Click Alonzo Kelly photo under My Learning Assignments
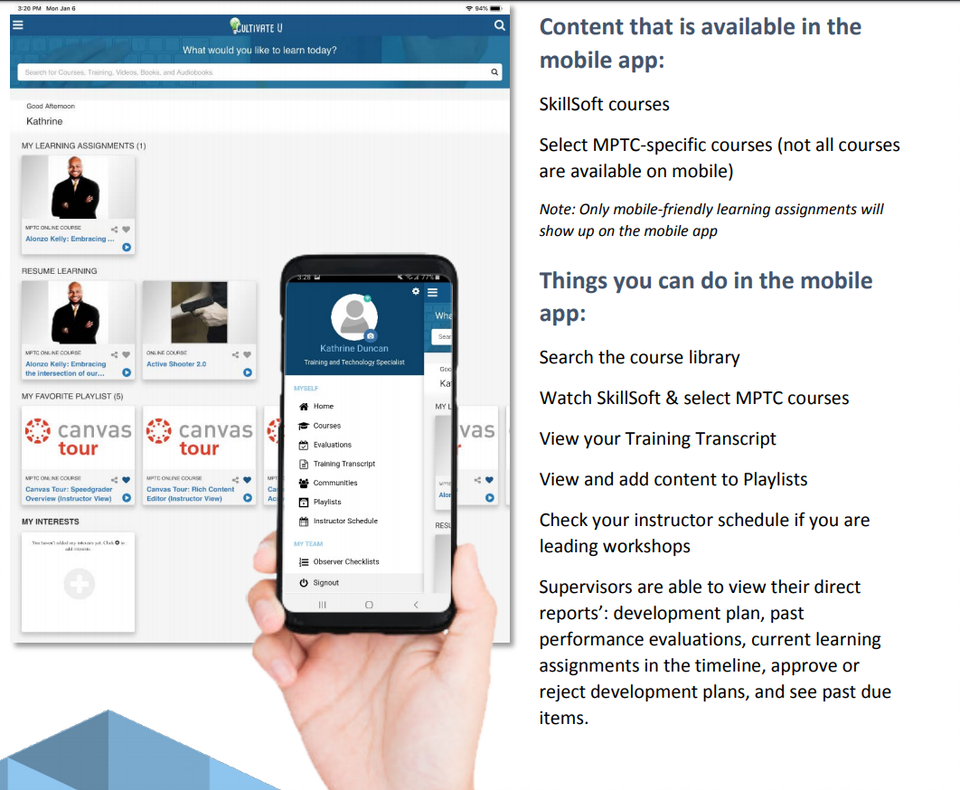The width and height of the screenshot is (960, 790). click(x=78, y=187)
